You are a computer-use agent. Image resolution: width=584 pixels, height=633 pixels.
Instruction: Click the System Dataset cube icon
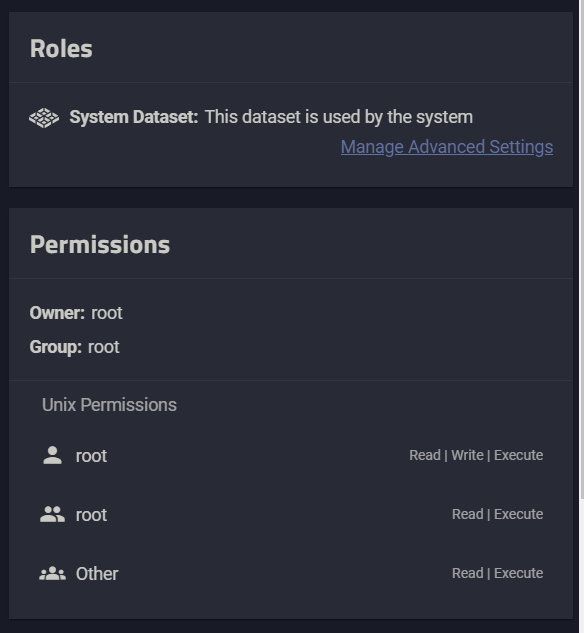44,118
